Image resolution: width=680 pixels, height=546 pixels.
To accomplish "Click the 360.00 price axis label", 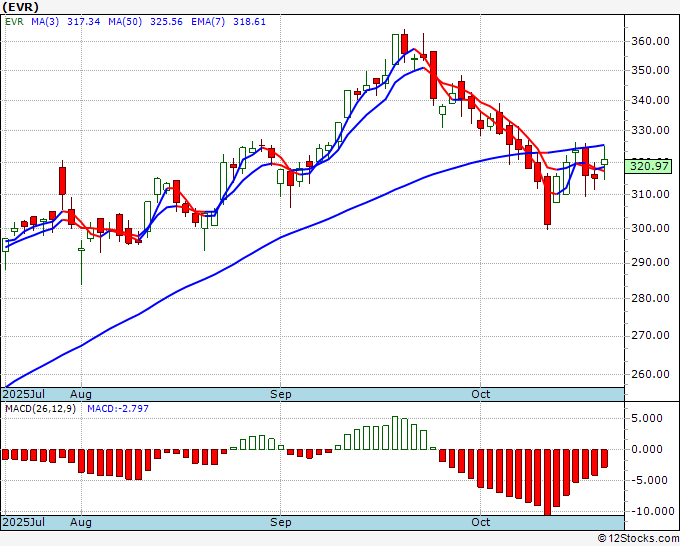I will tap(651, 42).
